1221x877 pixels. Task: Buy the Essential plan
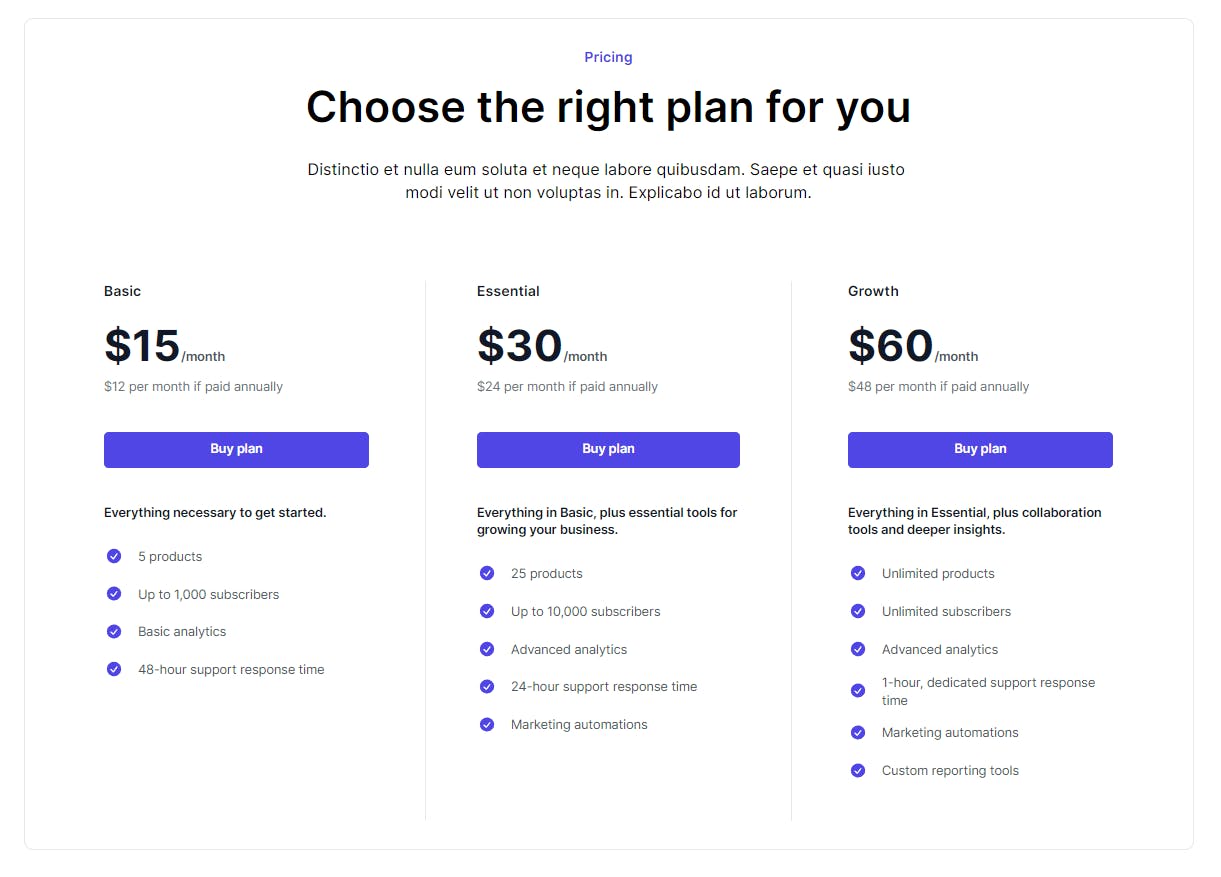tap(608, 450)
